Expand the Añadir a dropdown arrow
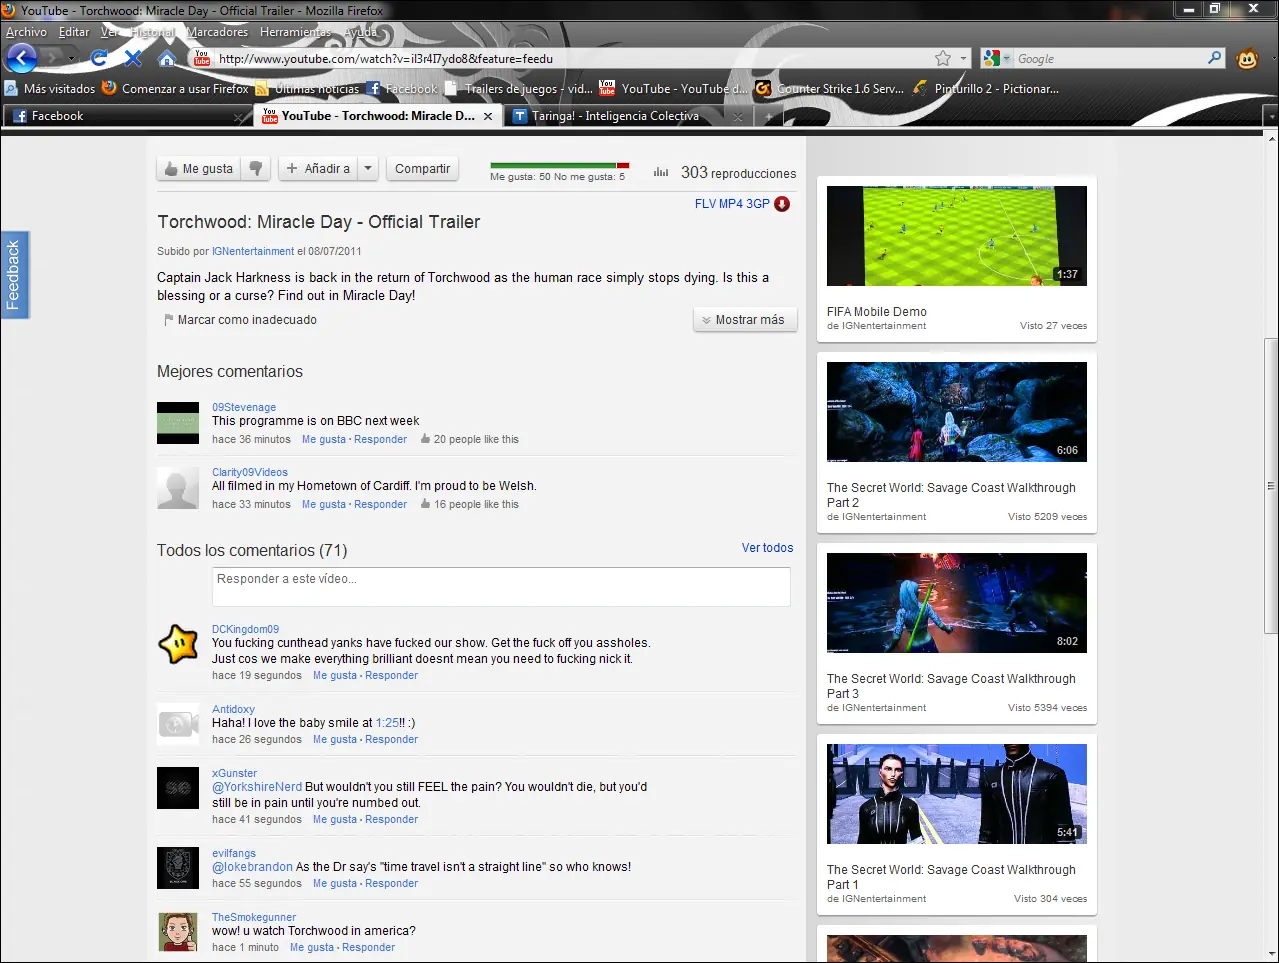The height and width of the screenshot is (963, 1279). 368,169
